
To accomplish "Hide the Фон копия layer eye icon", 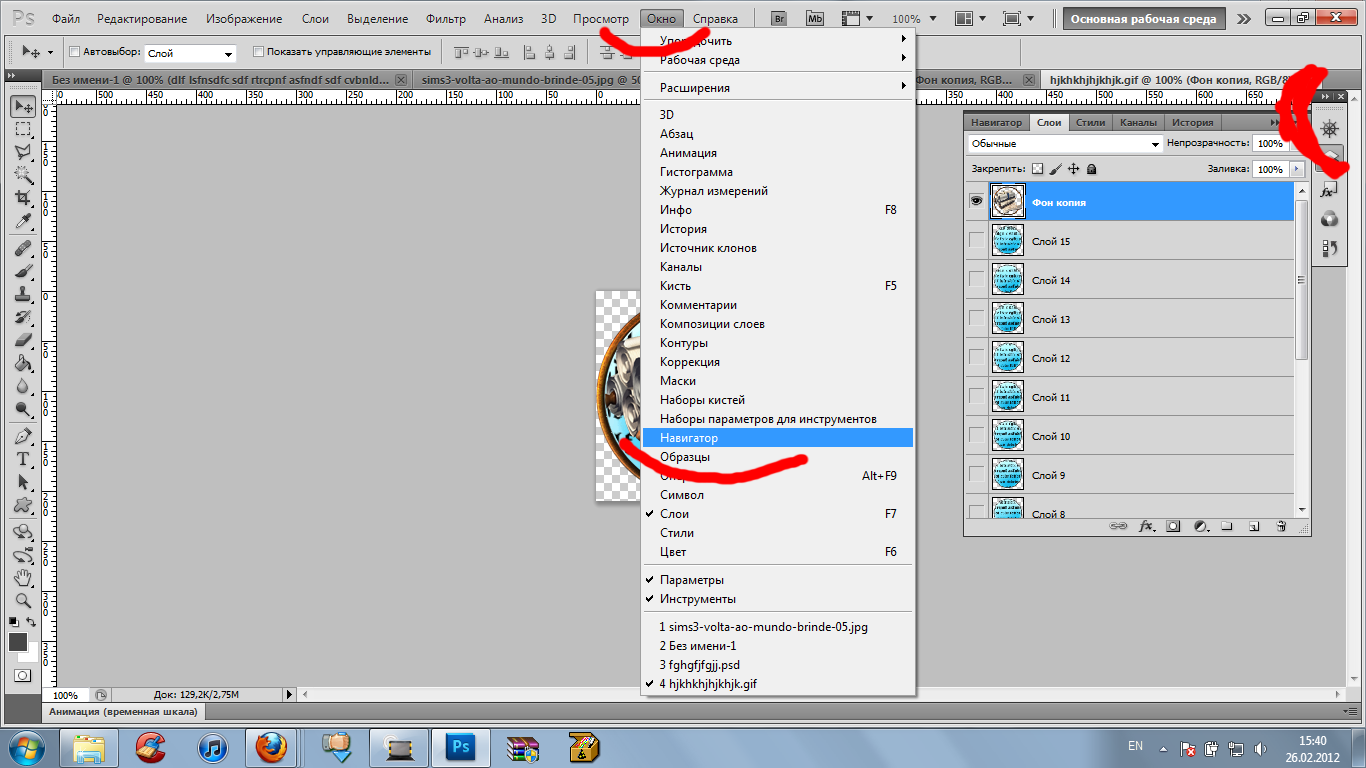I will coord(976,201).
